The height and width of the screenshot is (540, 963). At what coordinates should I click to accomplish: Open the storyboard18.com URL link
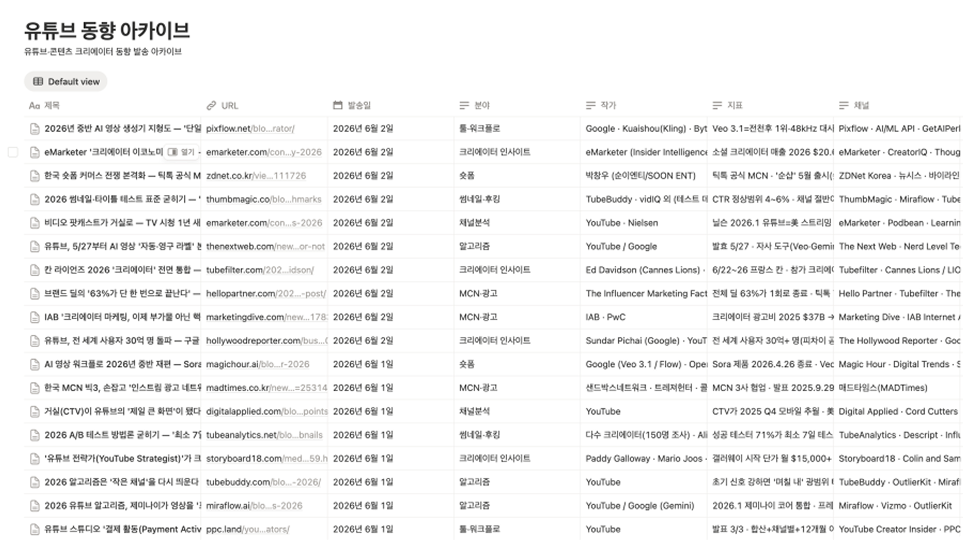point(267,459)
